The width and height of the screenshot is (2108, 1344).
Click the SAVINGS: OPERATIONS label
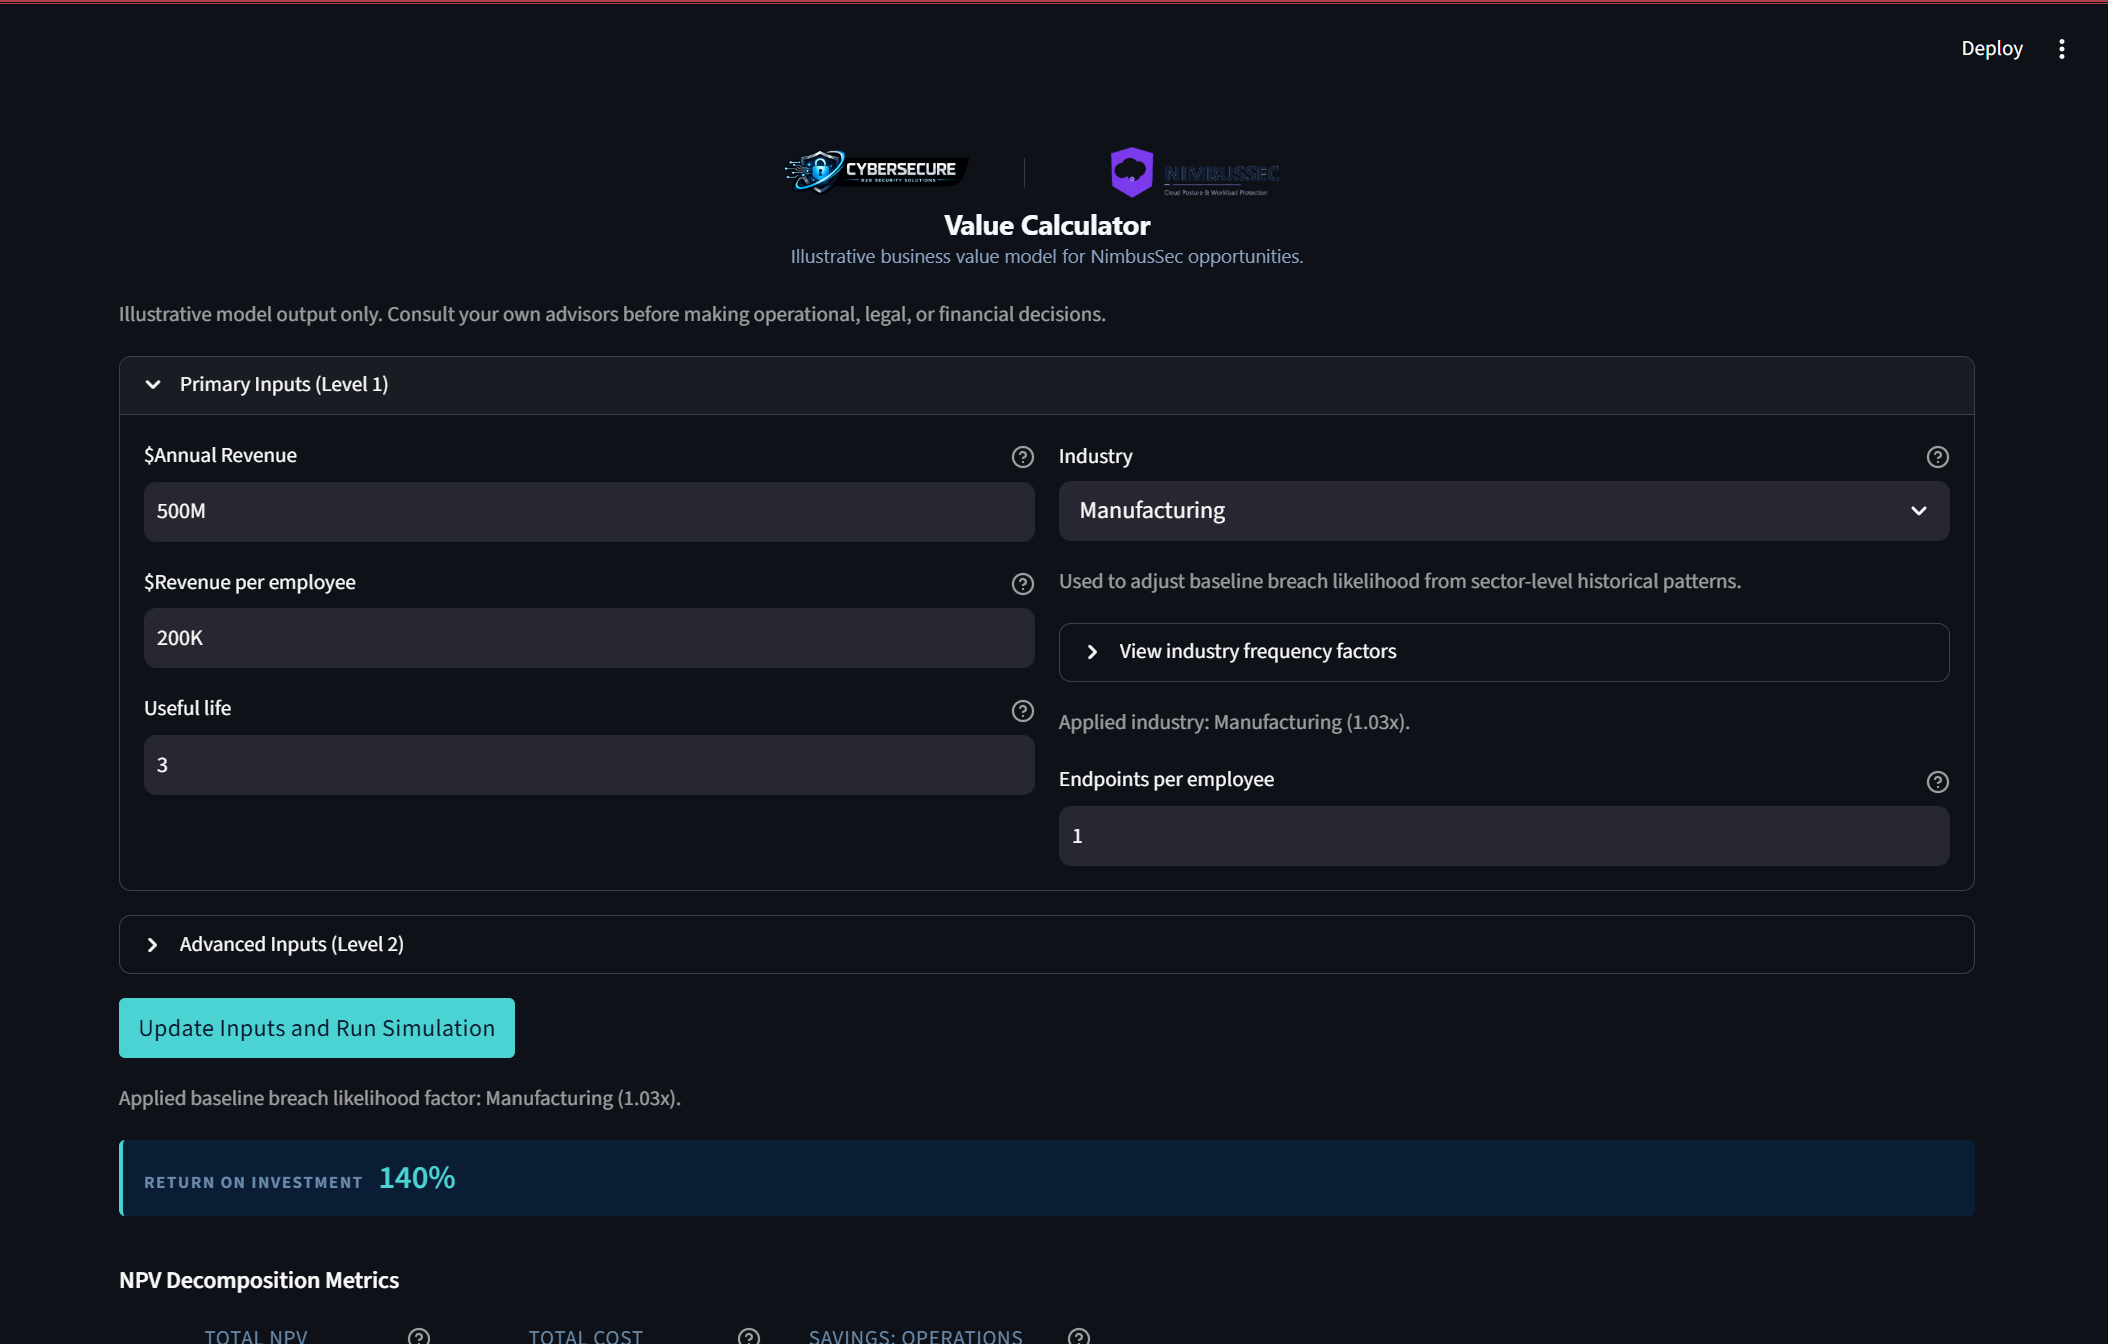click(x=916, y=1336)
